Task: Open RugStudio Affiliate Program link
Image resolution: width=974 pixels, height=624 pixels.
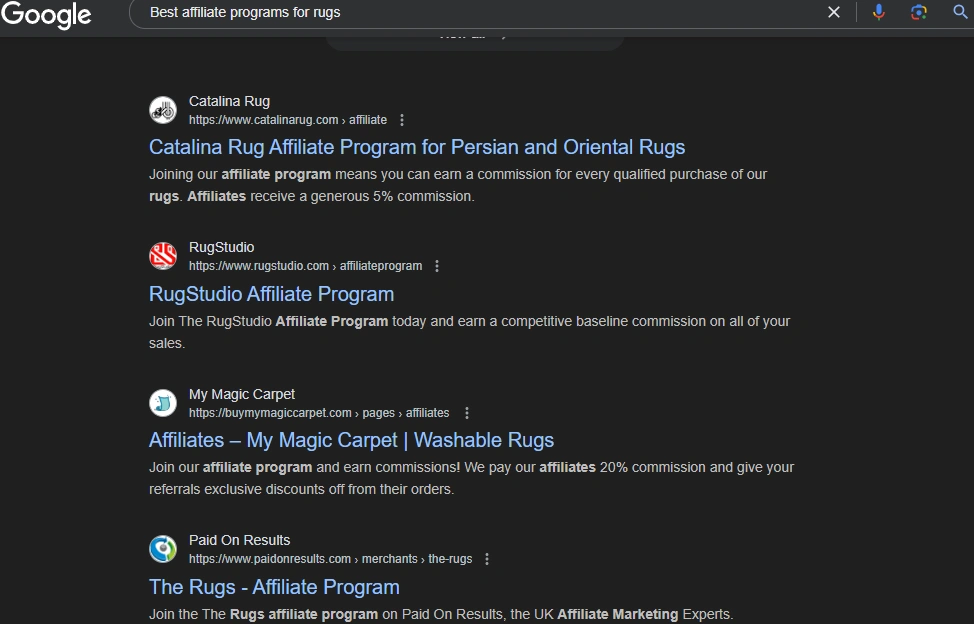Action: tap(271, 294)
